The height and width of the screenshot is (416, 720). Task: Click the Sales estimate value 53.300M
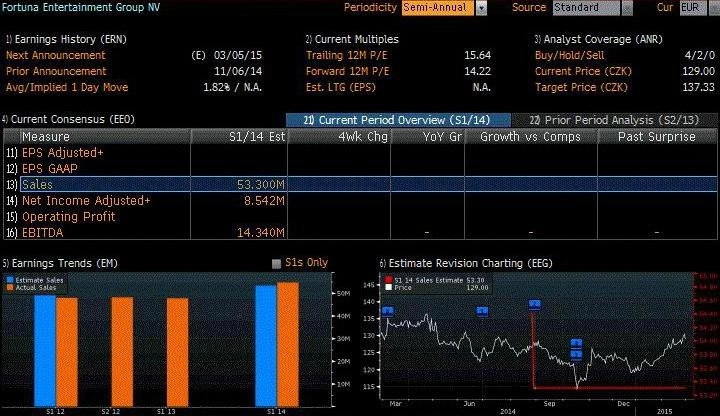(261, 185)
